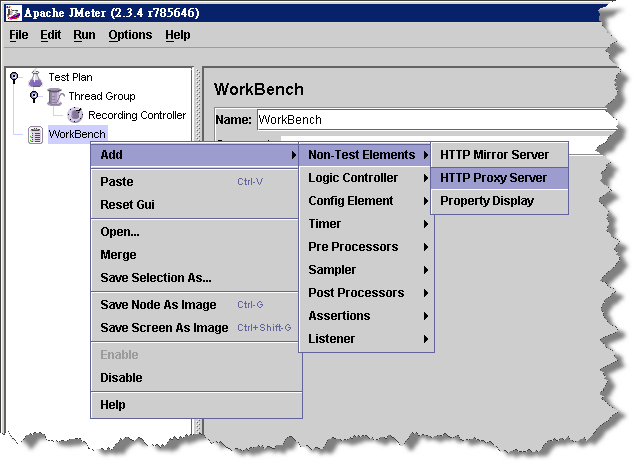Click Disable in the context menu
The image size is (633, 462).
point(121,378)
